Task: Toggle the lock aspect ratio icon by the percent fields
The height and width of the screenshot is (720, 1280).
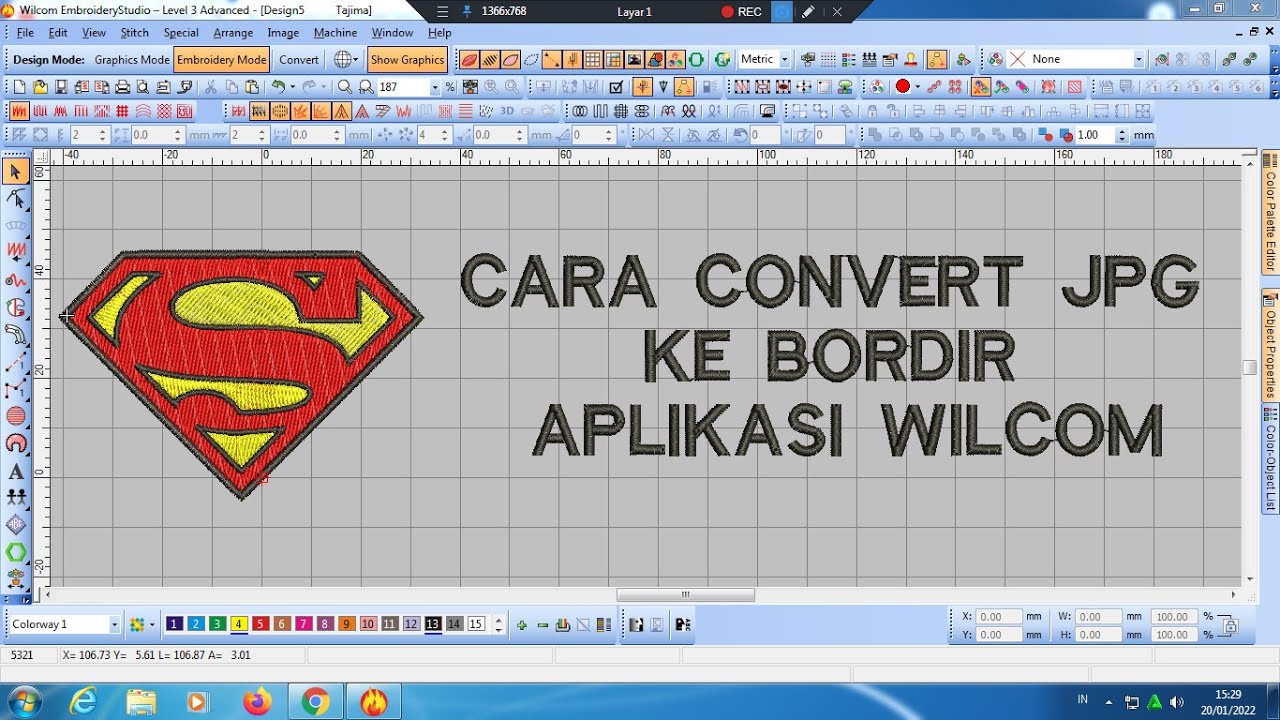Action: coord(1230,626)
